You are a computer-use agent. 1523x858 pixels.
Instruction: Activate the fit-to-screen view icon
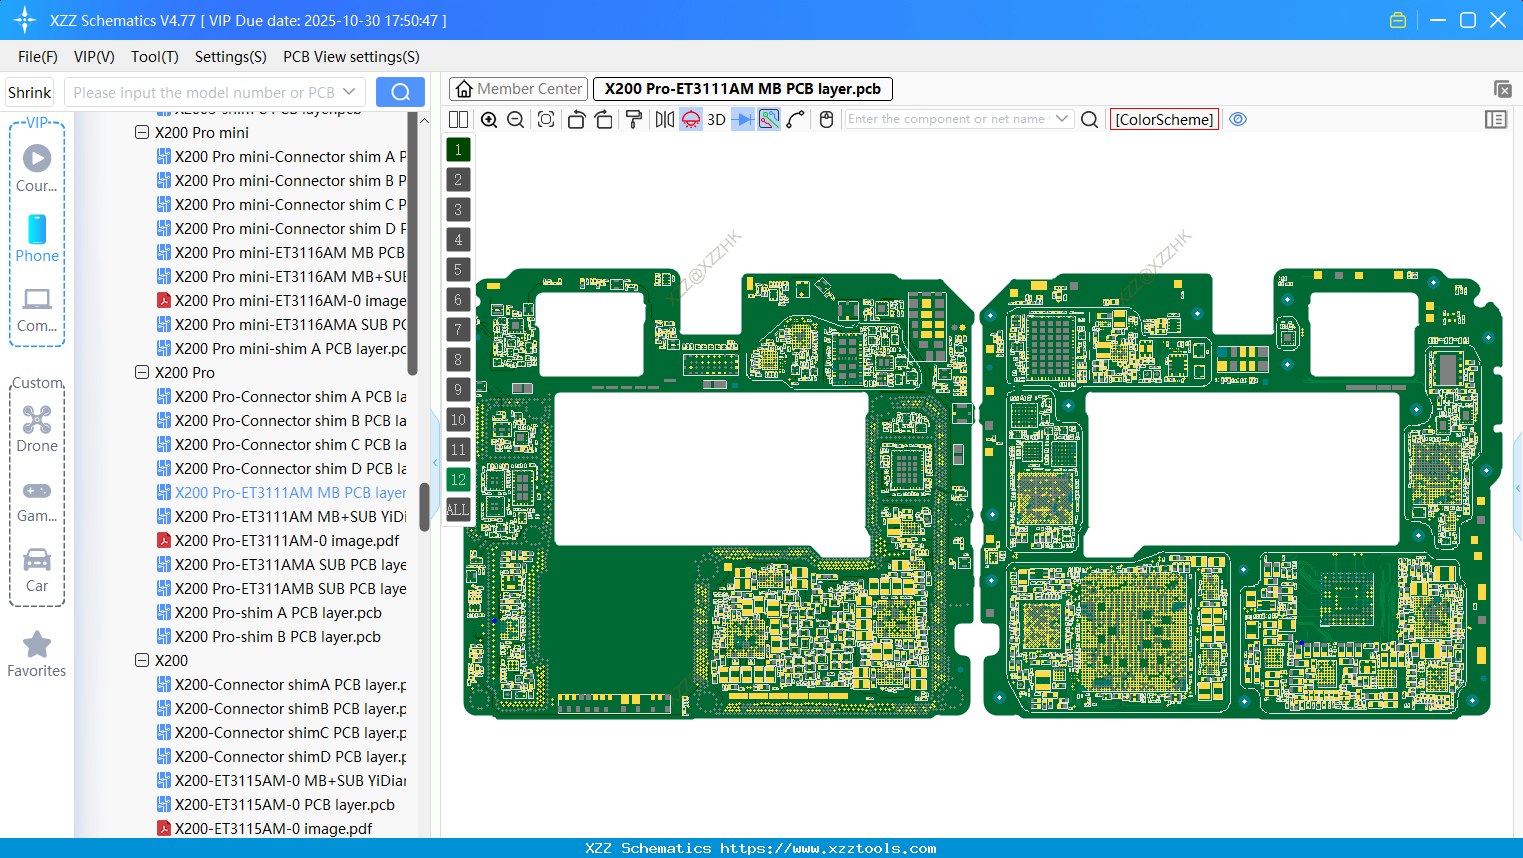pos(545,119)
